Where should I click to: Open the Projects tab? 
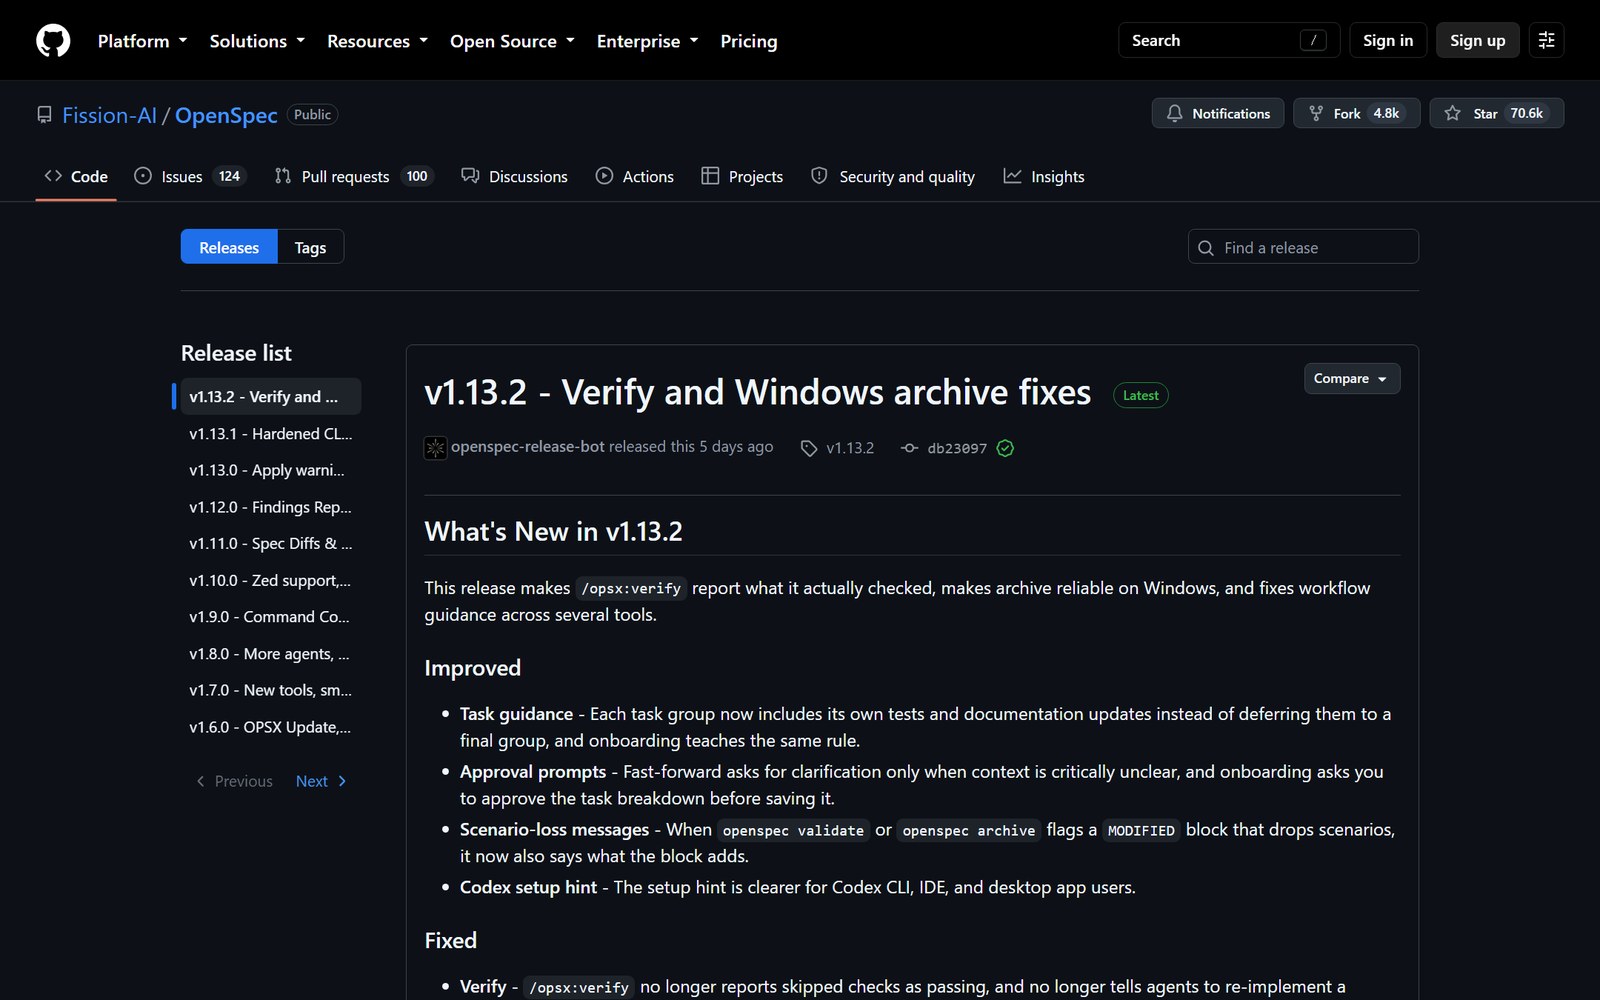coord(742,176)
